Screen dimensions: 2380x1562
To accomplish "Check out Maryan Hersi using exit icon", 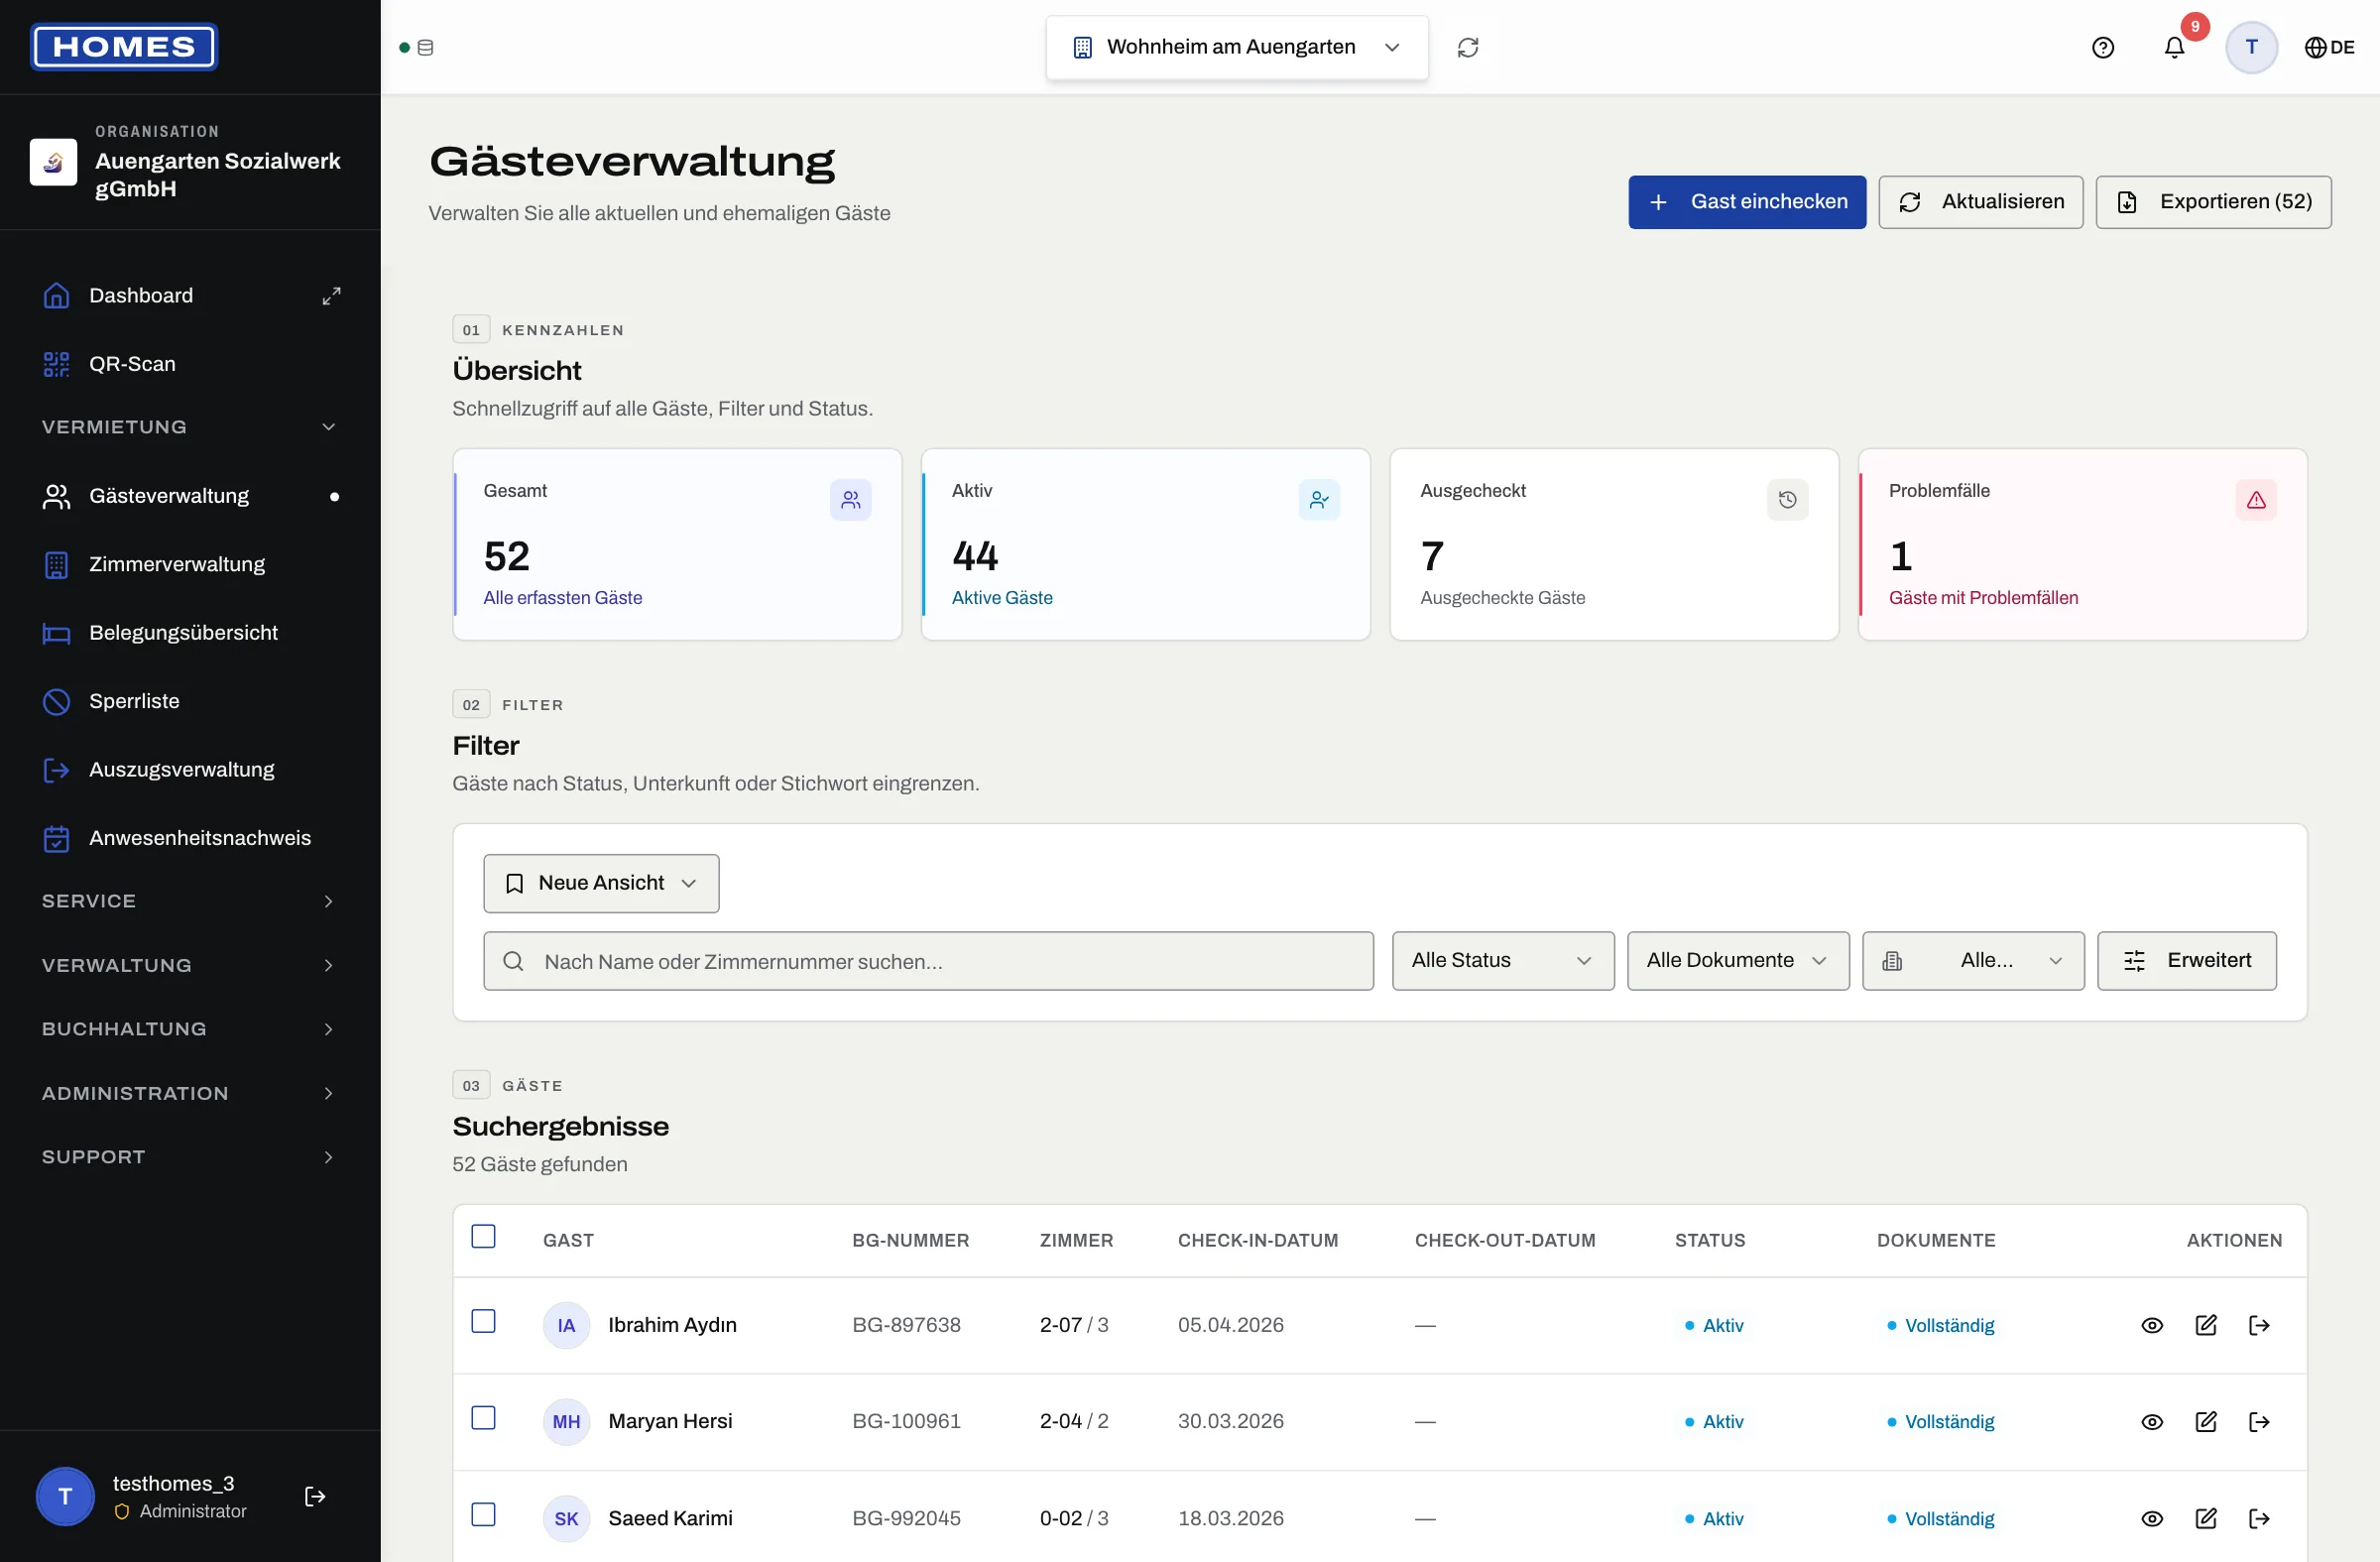I will [2258, 1422].
